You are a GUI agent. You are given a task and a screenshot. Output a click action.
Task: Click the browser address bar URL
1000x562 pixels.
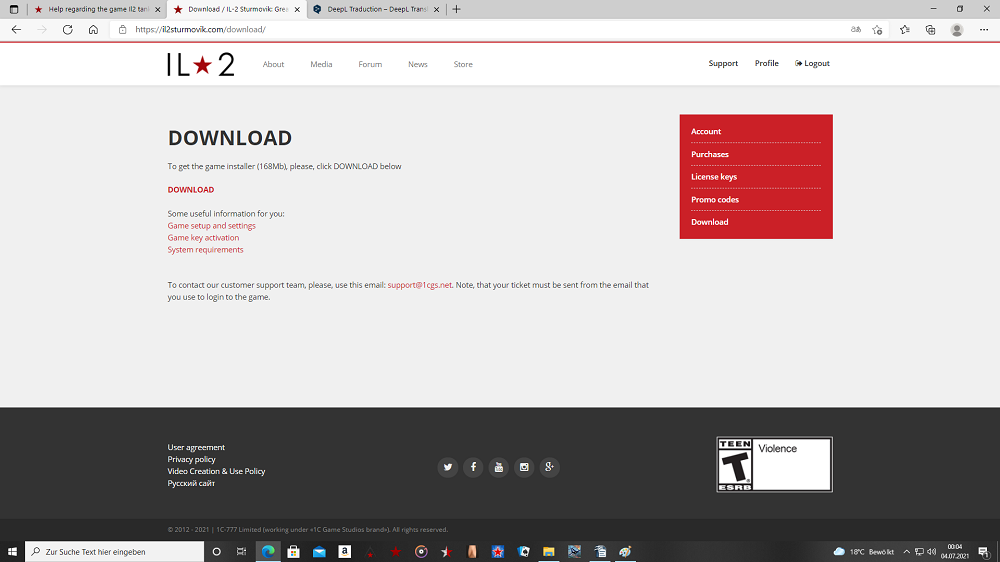pos(200,29)
